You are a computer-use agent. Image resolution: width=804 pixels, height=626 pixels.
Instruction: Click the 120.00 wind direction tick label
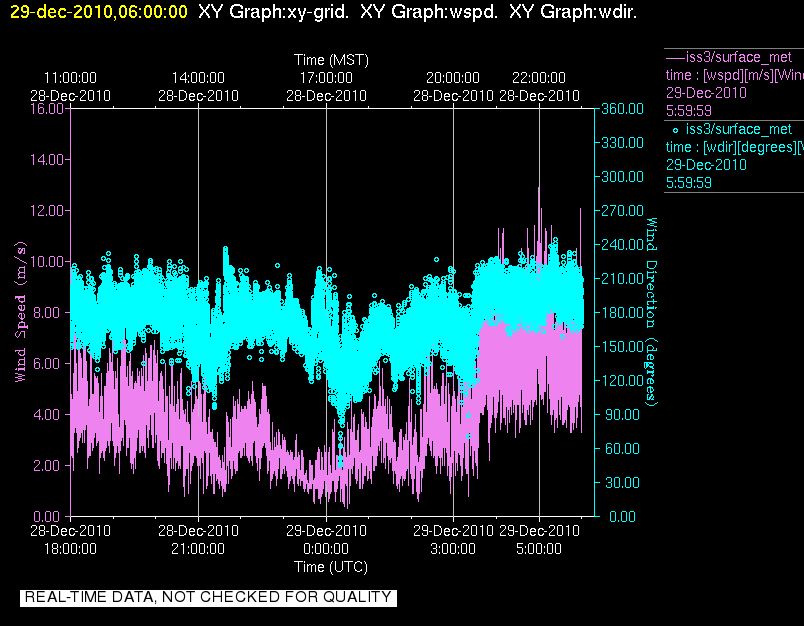pyautogui.click(x=622, y=380)
